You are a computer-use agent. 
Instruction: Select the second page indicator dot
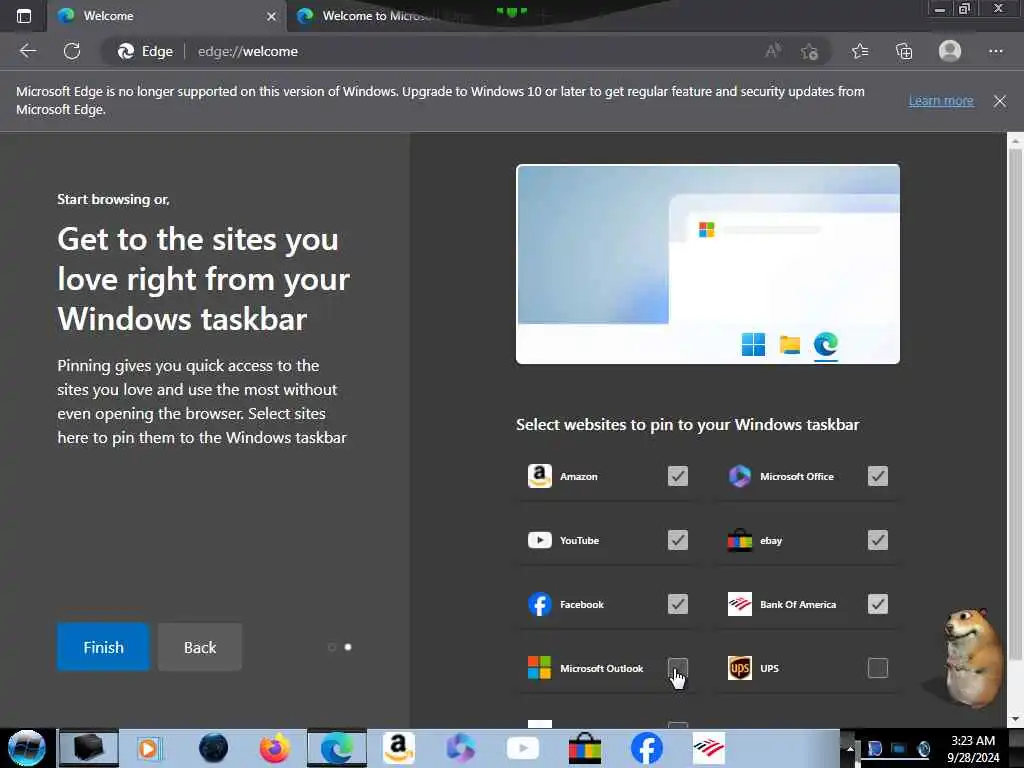[x=348, y=647]
